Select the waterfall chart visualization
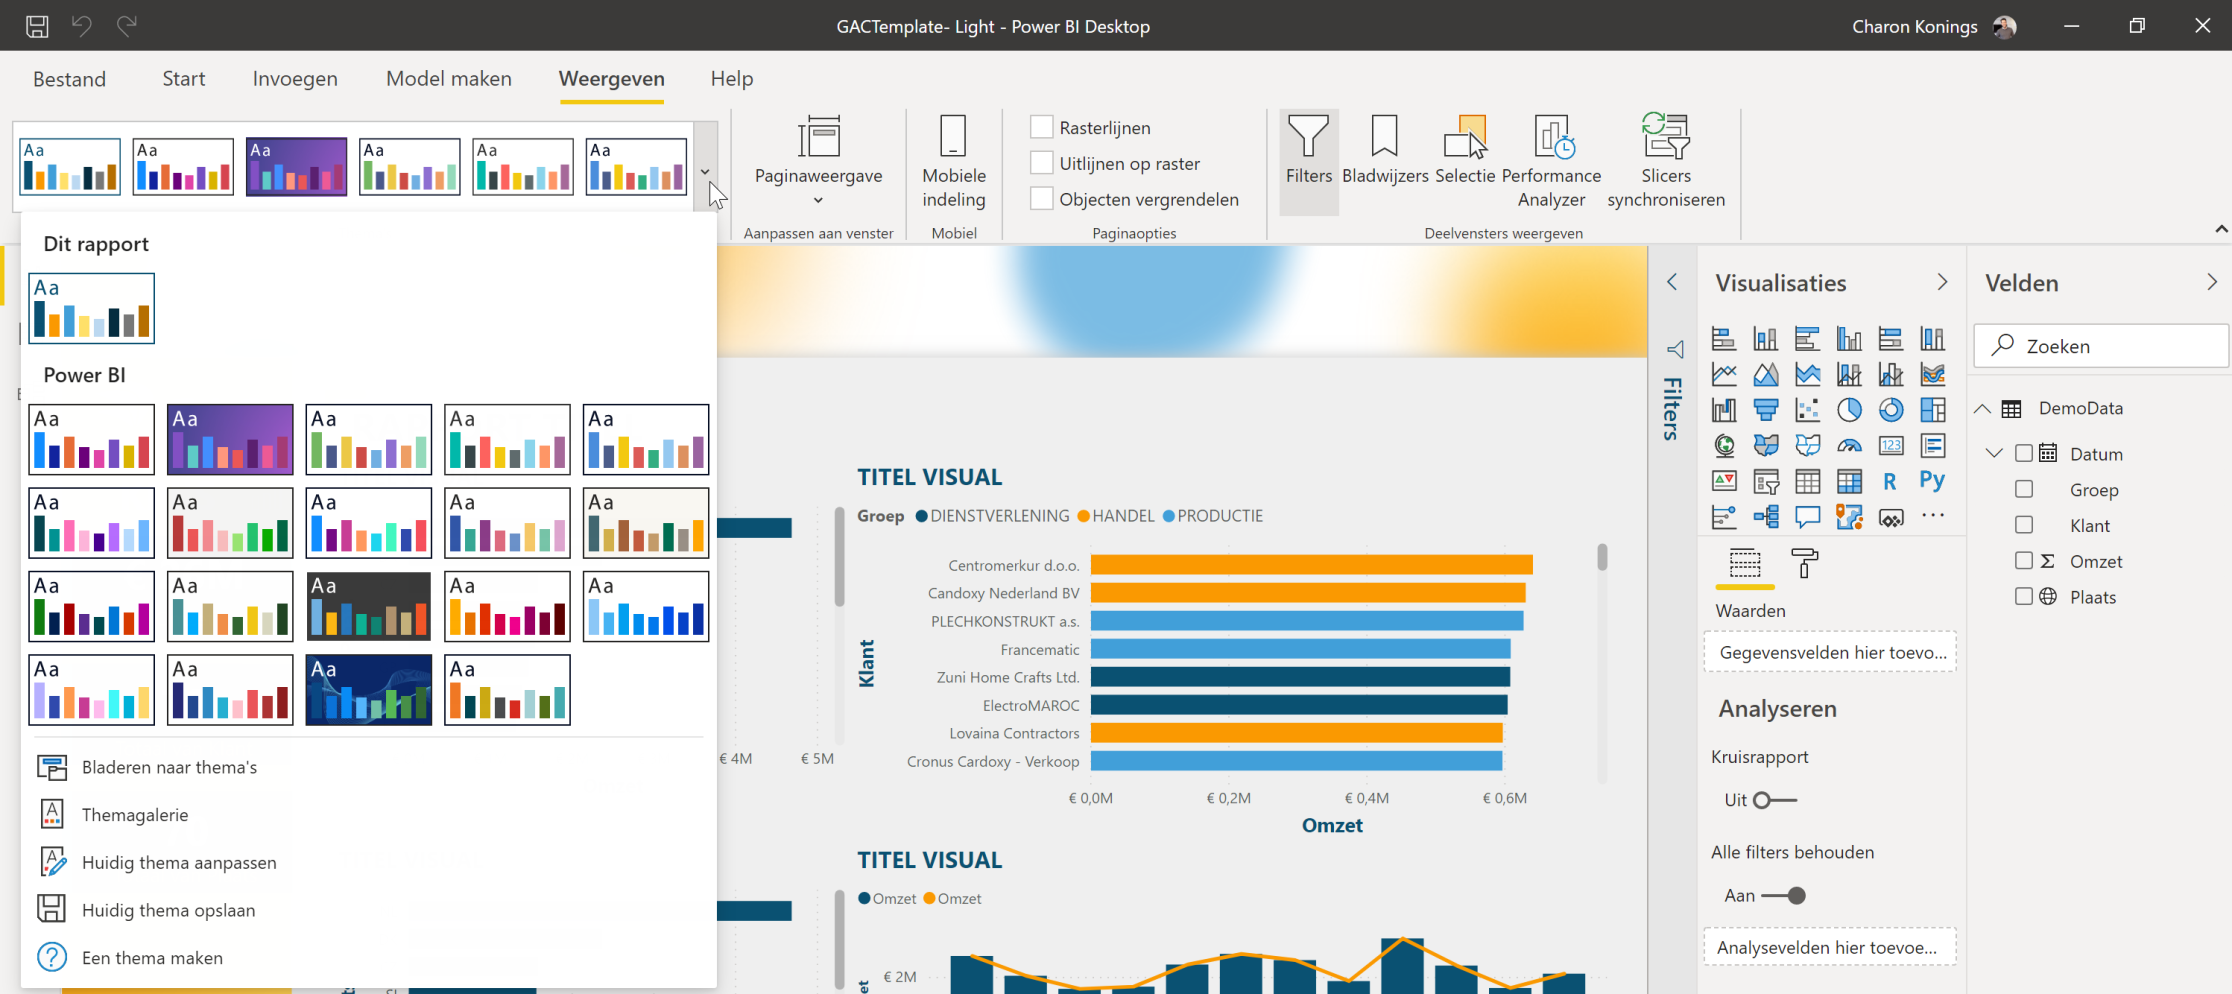 1724,410
